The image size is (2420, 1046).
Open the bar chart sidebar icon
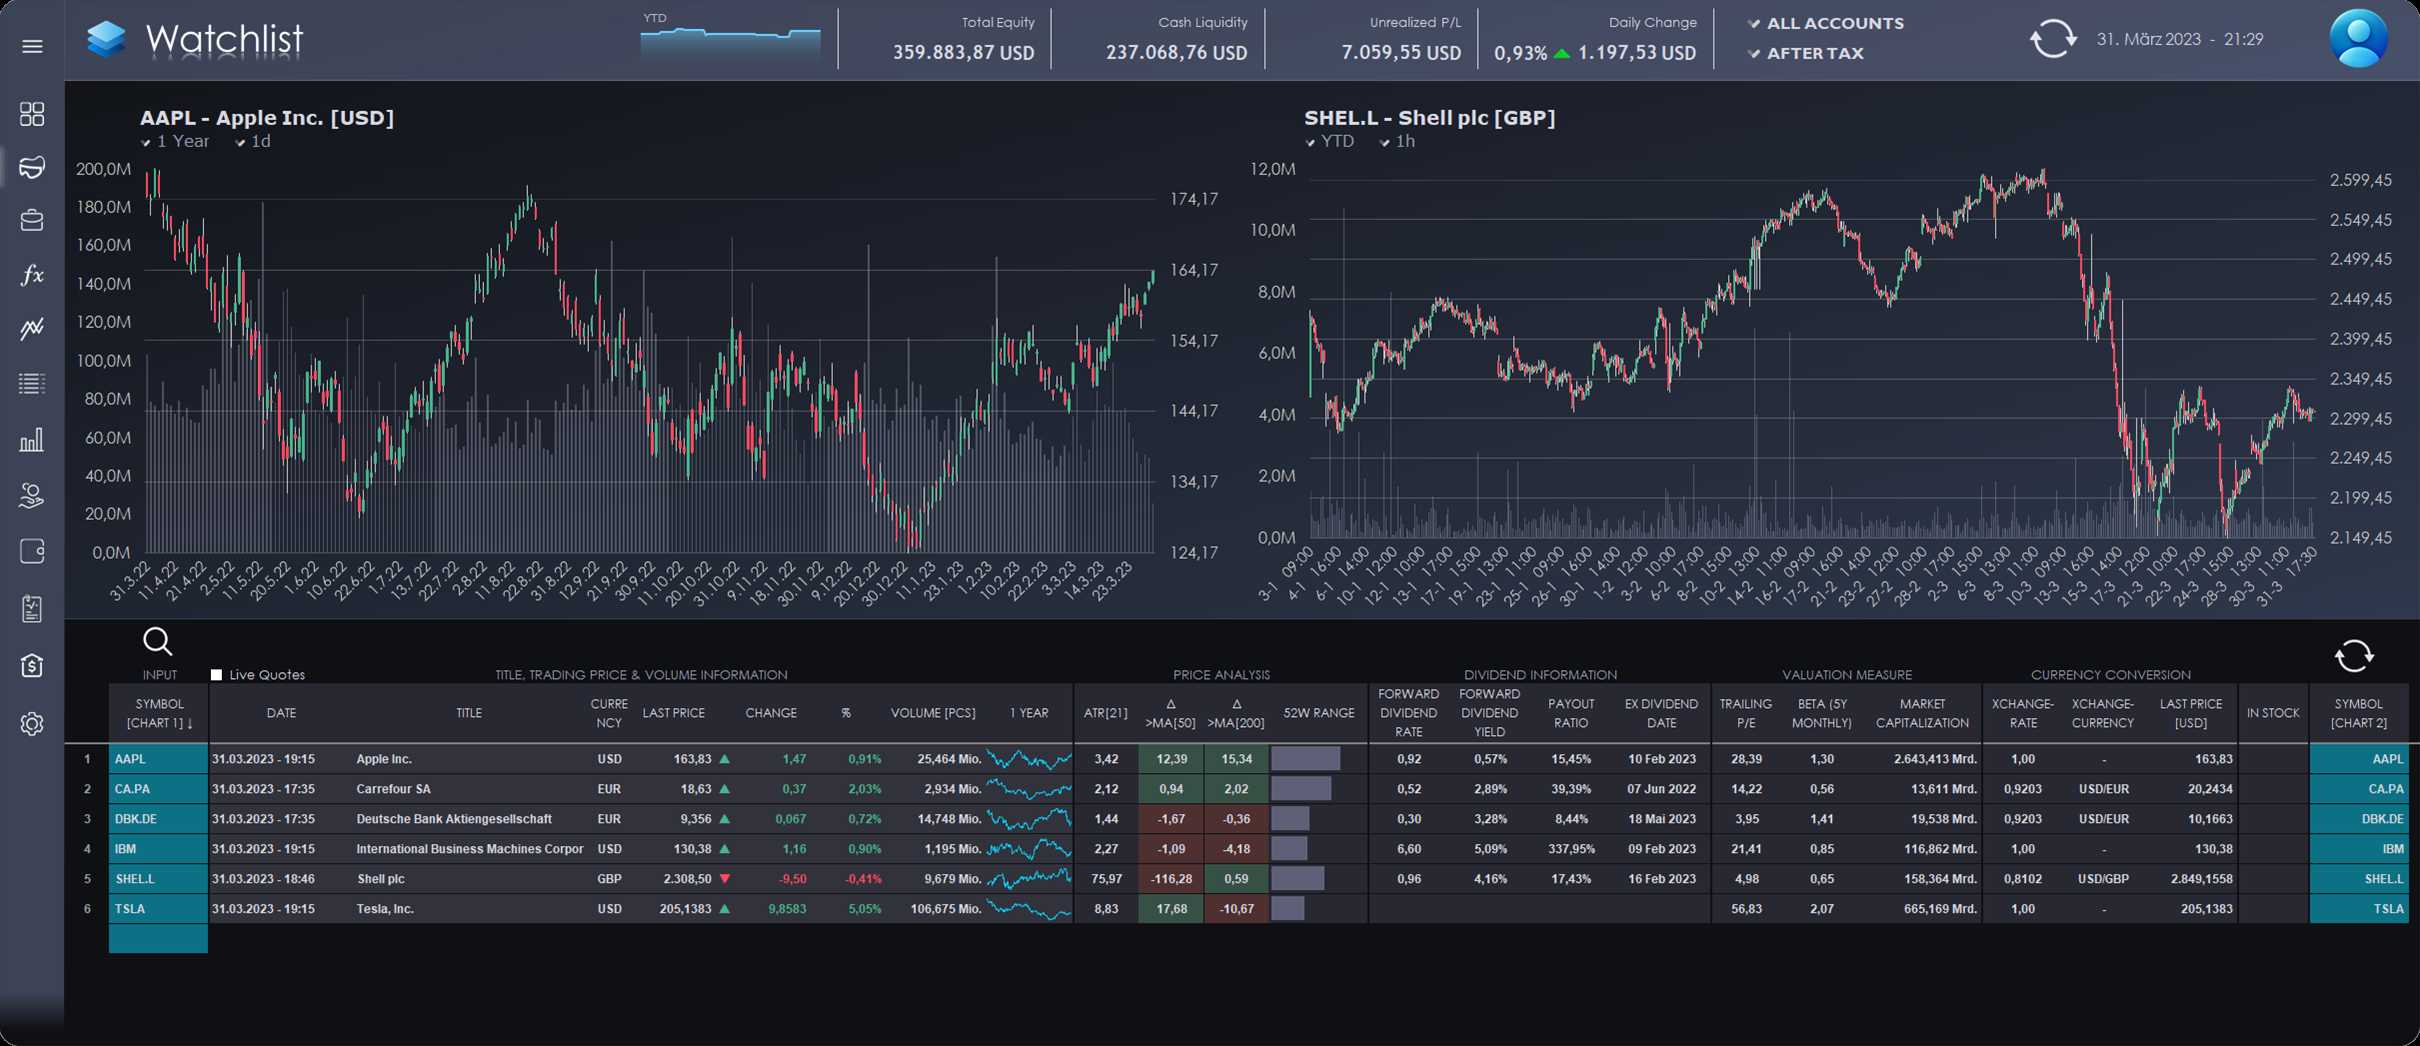(x=32, y=440)
